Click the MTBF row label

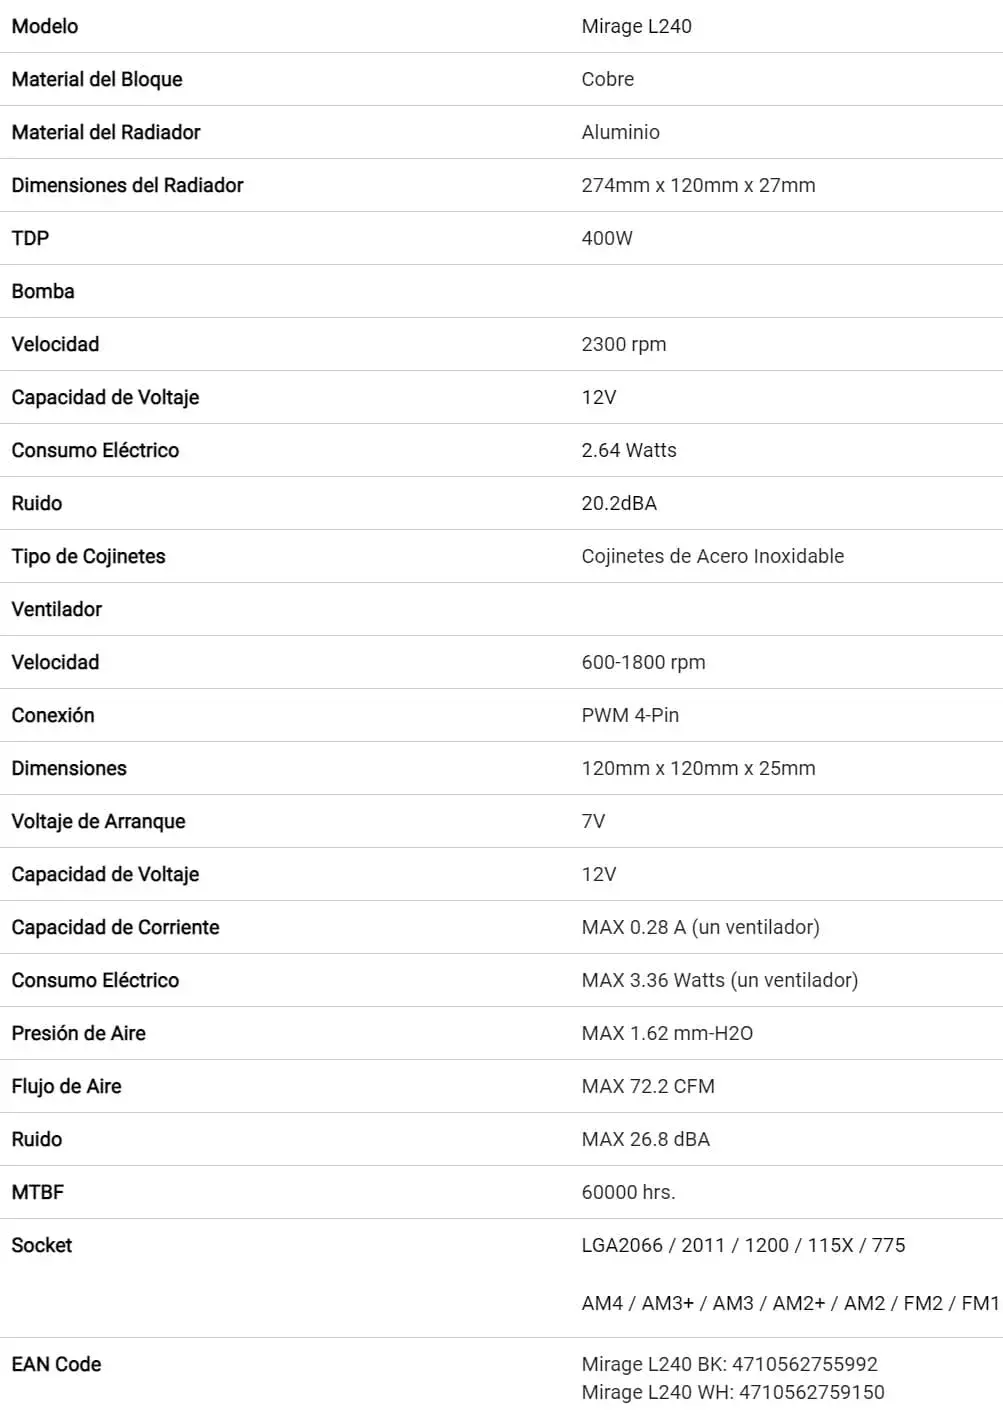(38, 1193)
